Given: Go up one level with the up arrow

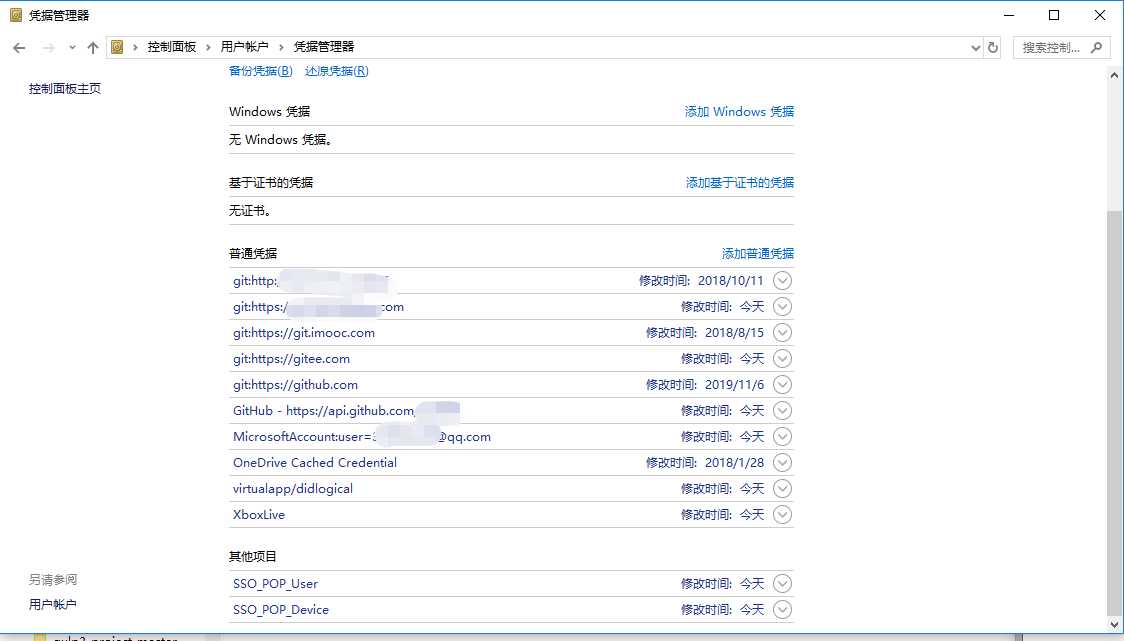Looking at the screenshot, I should click(92, 46).
